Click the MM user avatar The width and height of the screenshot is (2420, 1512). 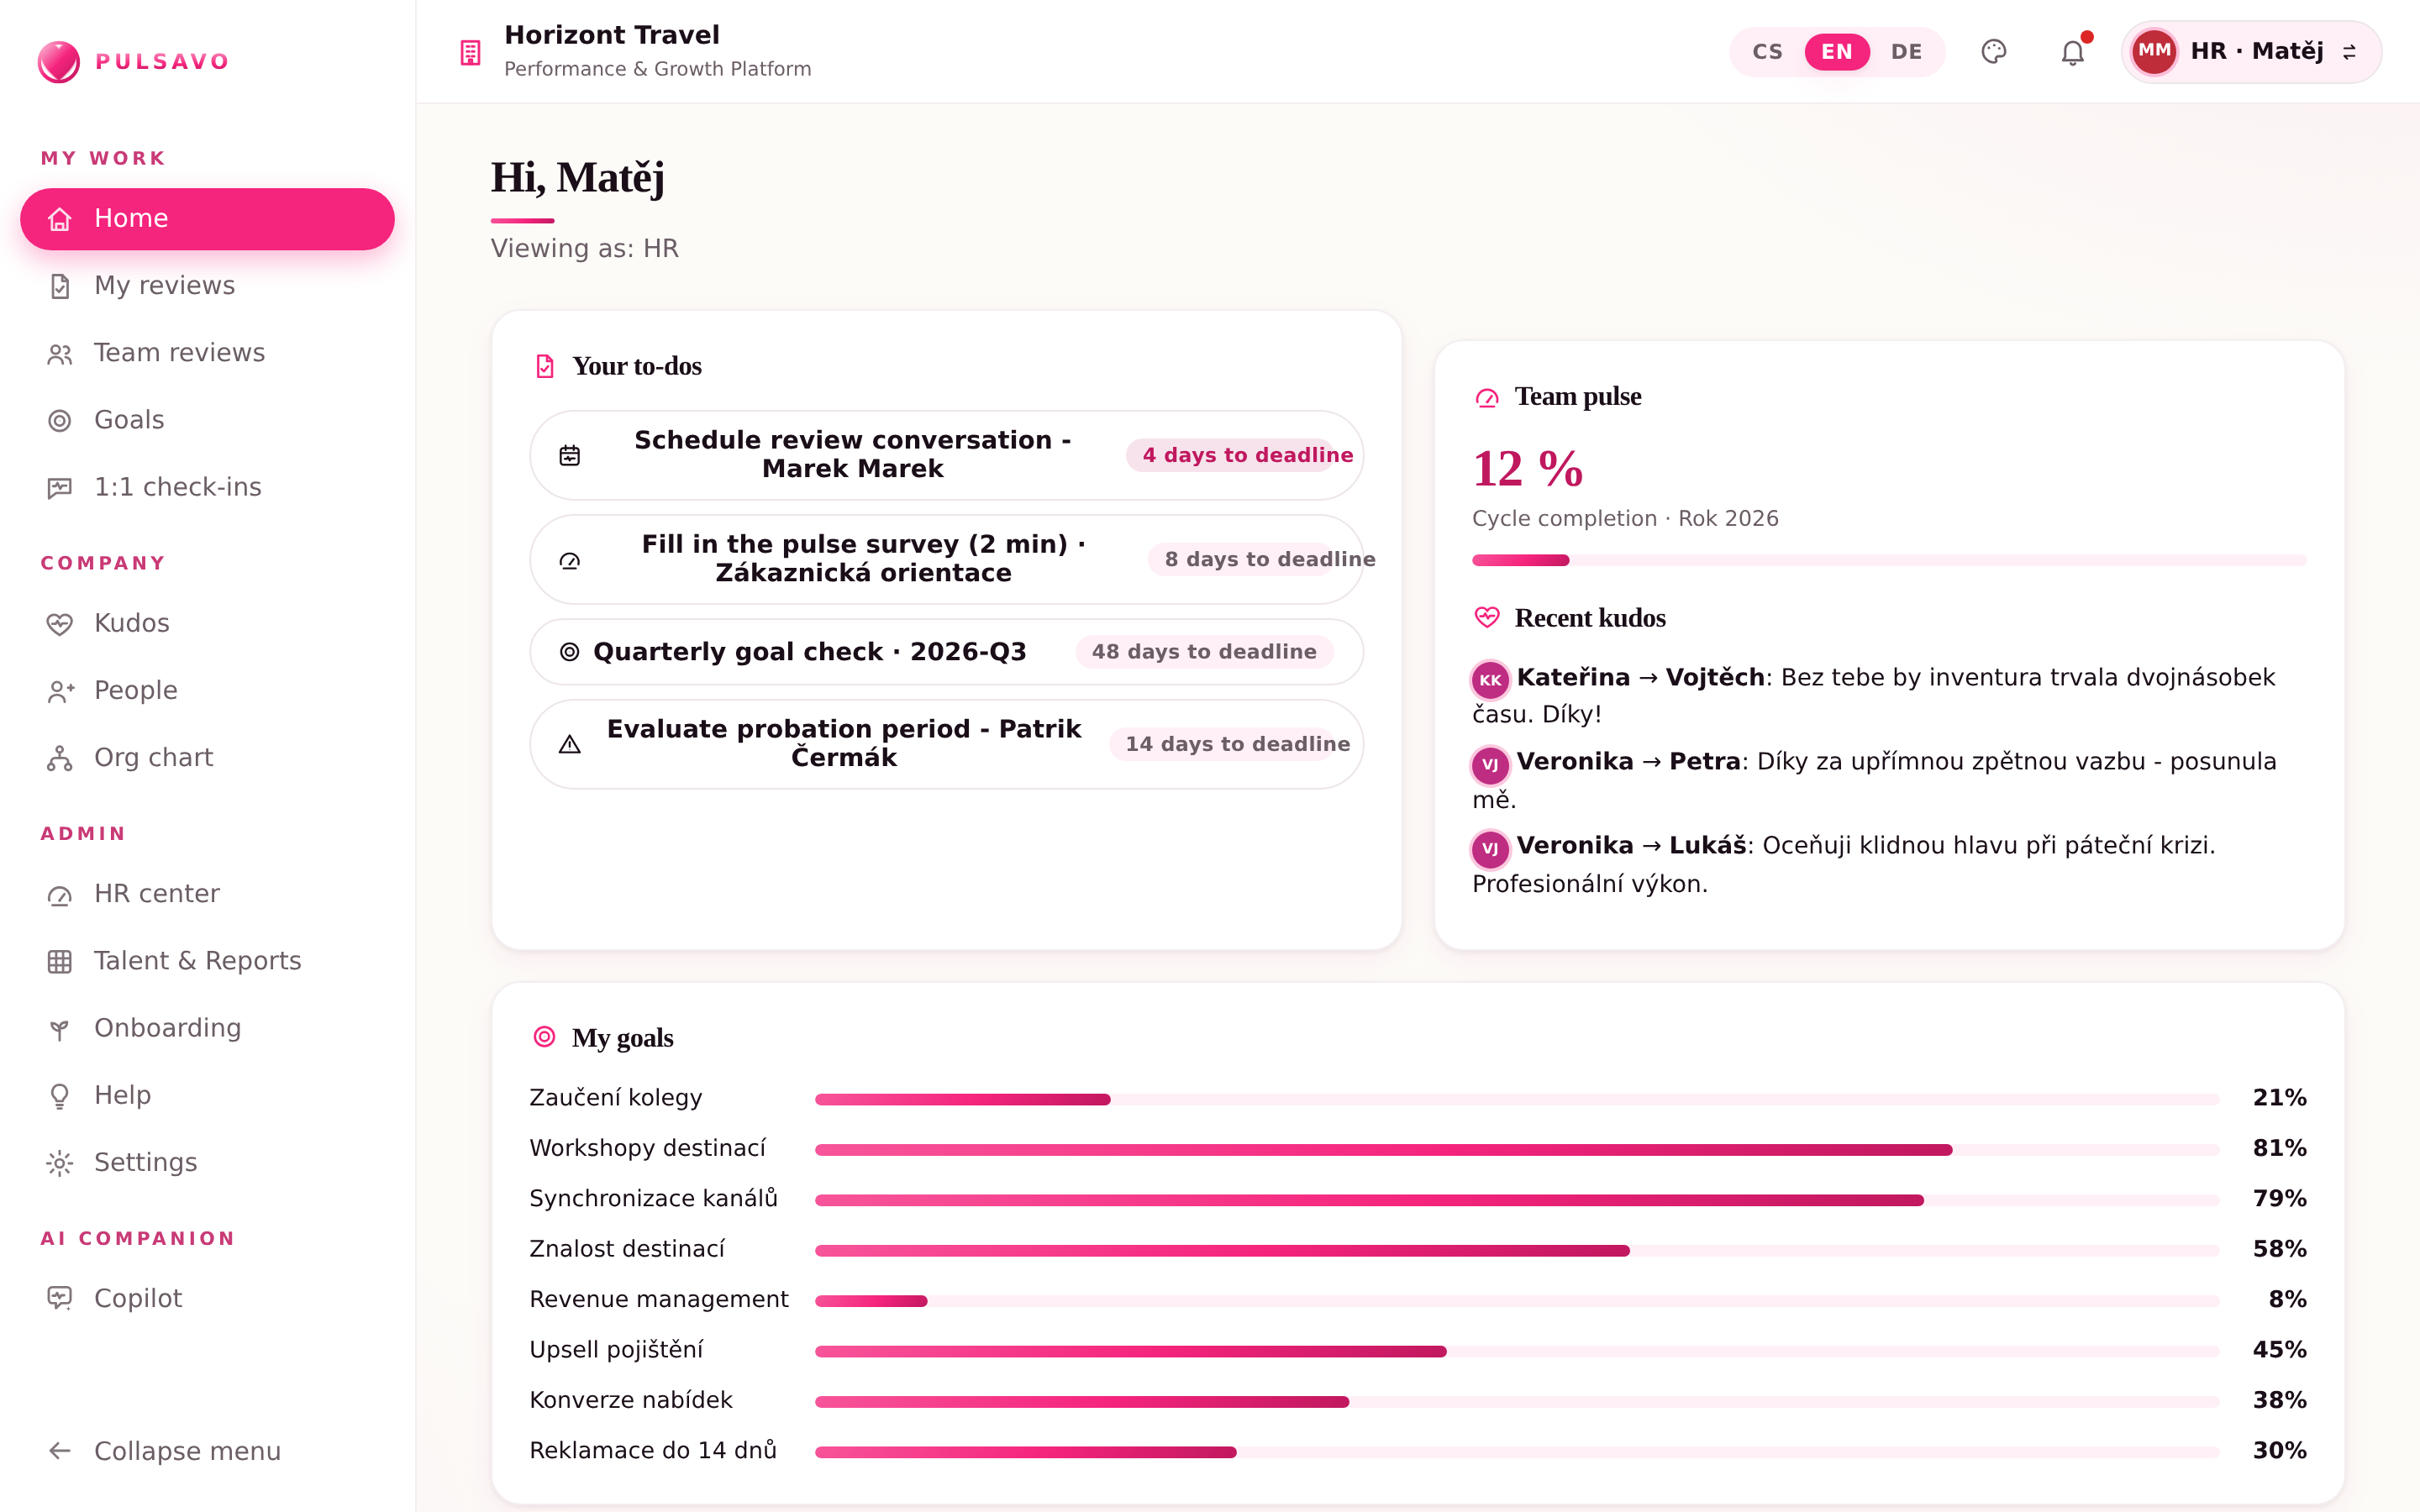[2154, 52]
